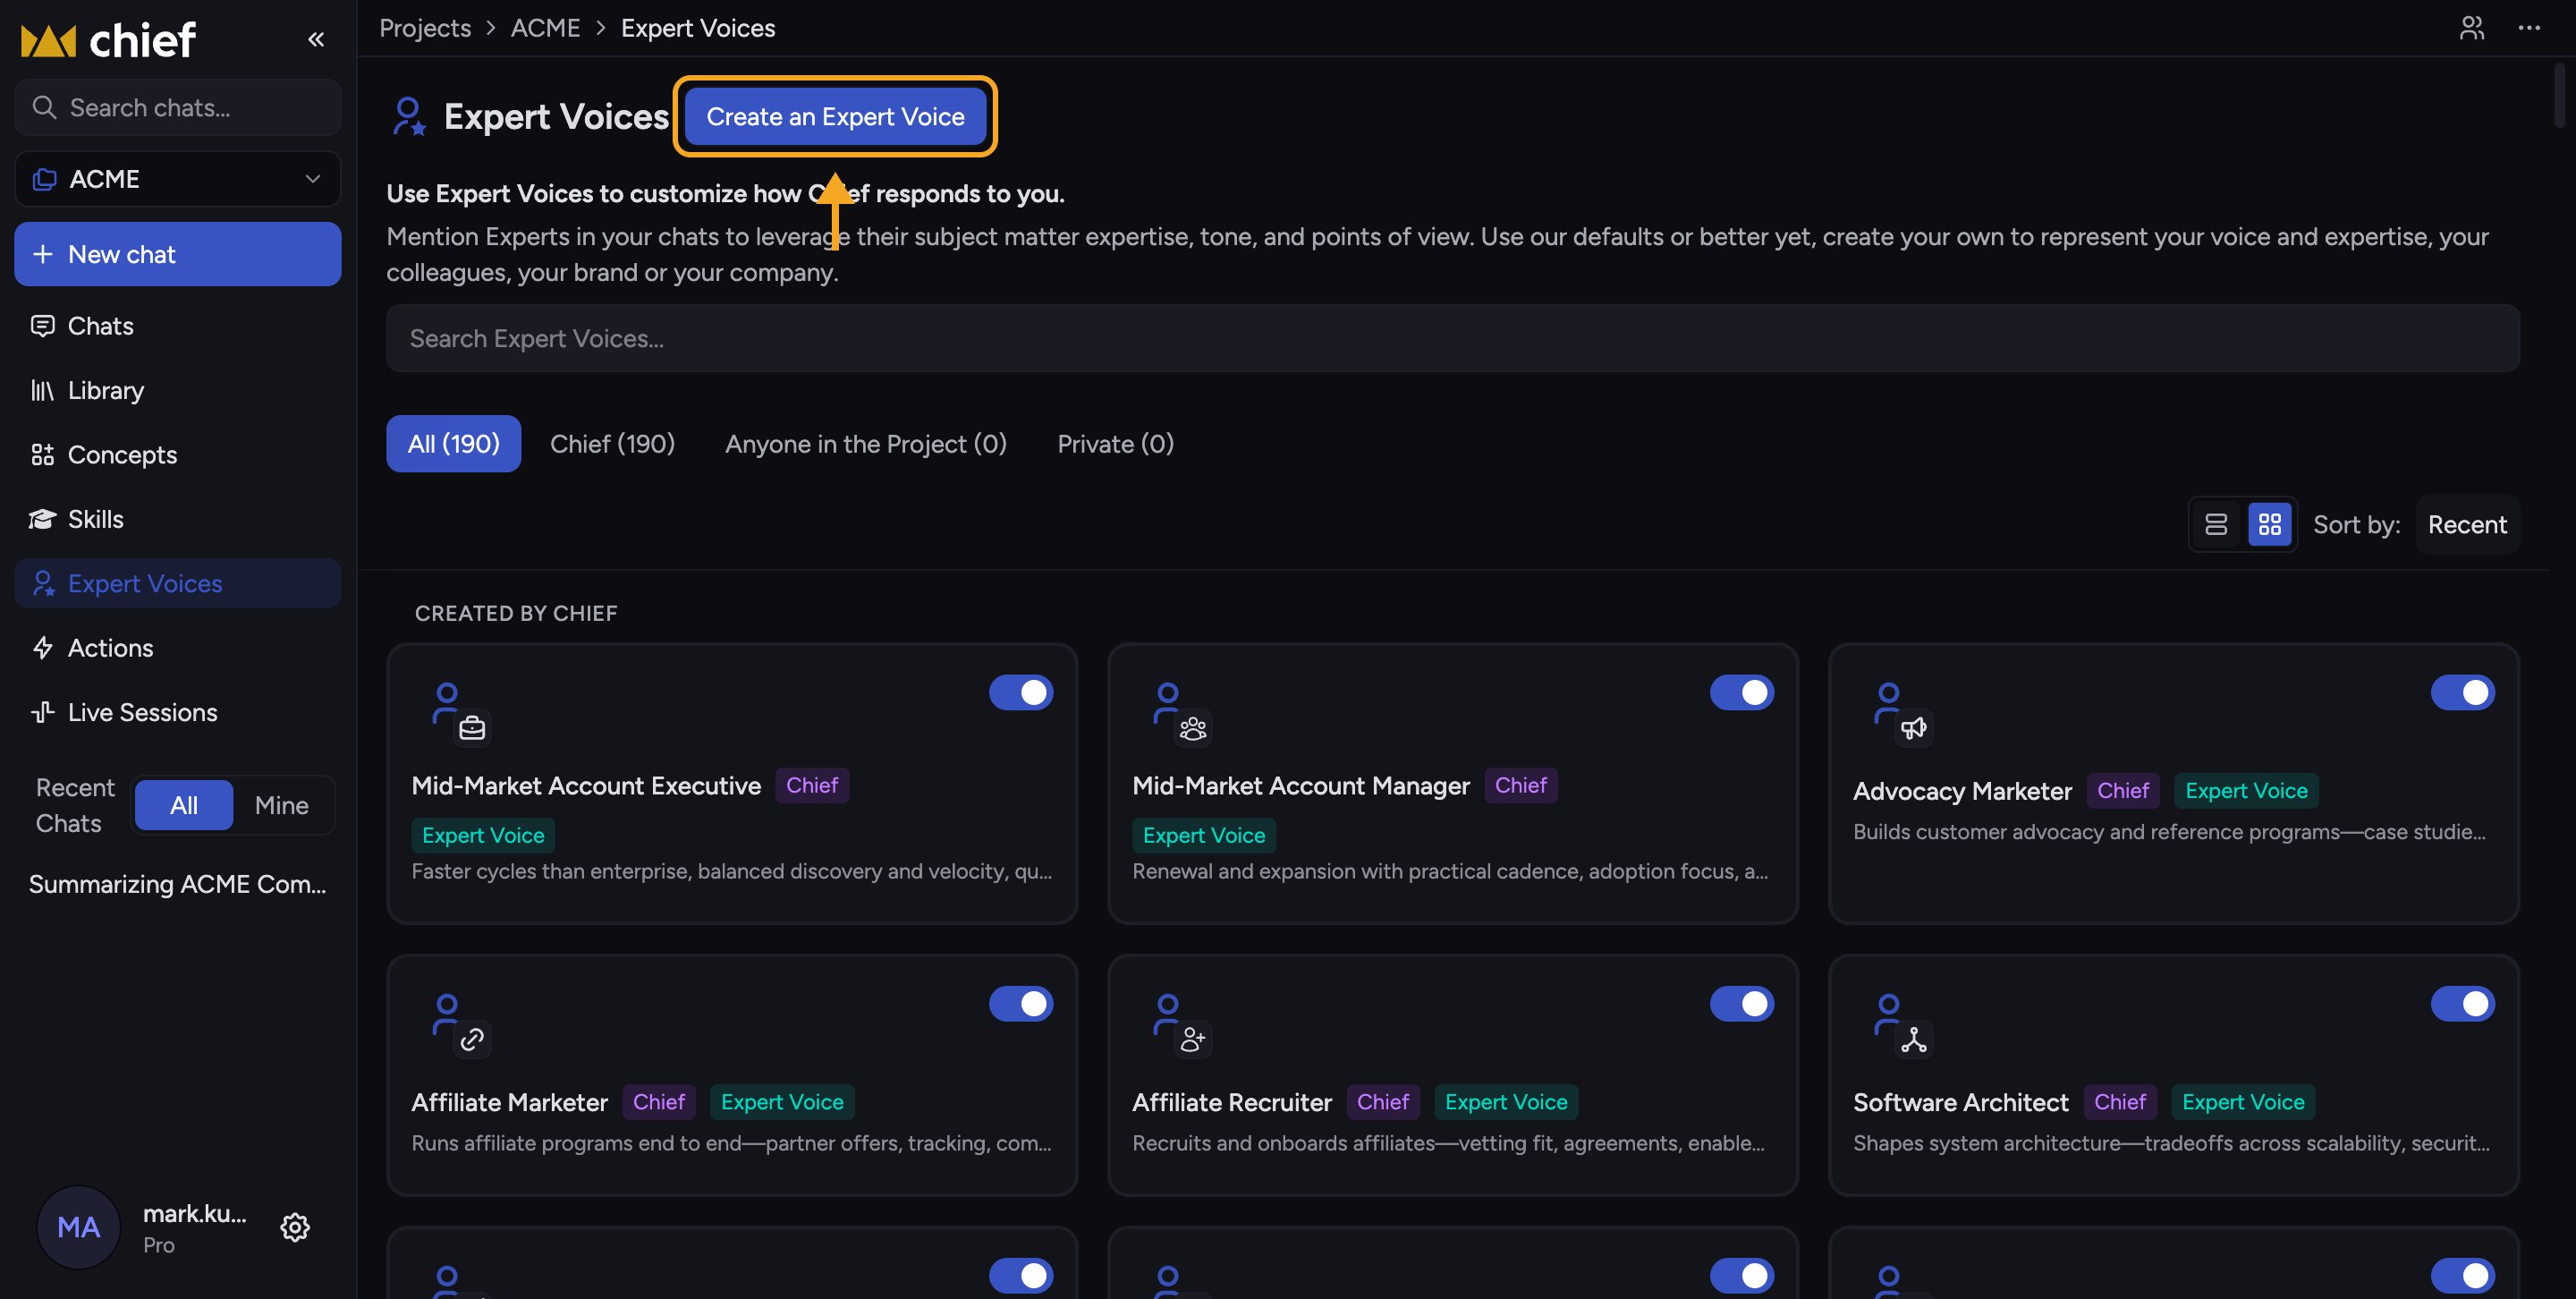Click the Search Expert Voices field

[x=1453, y=338]
